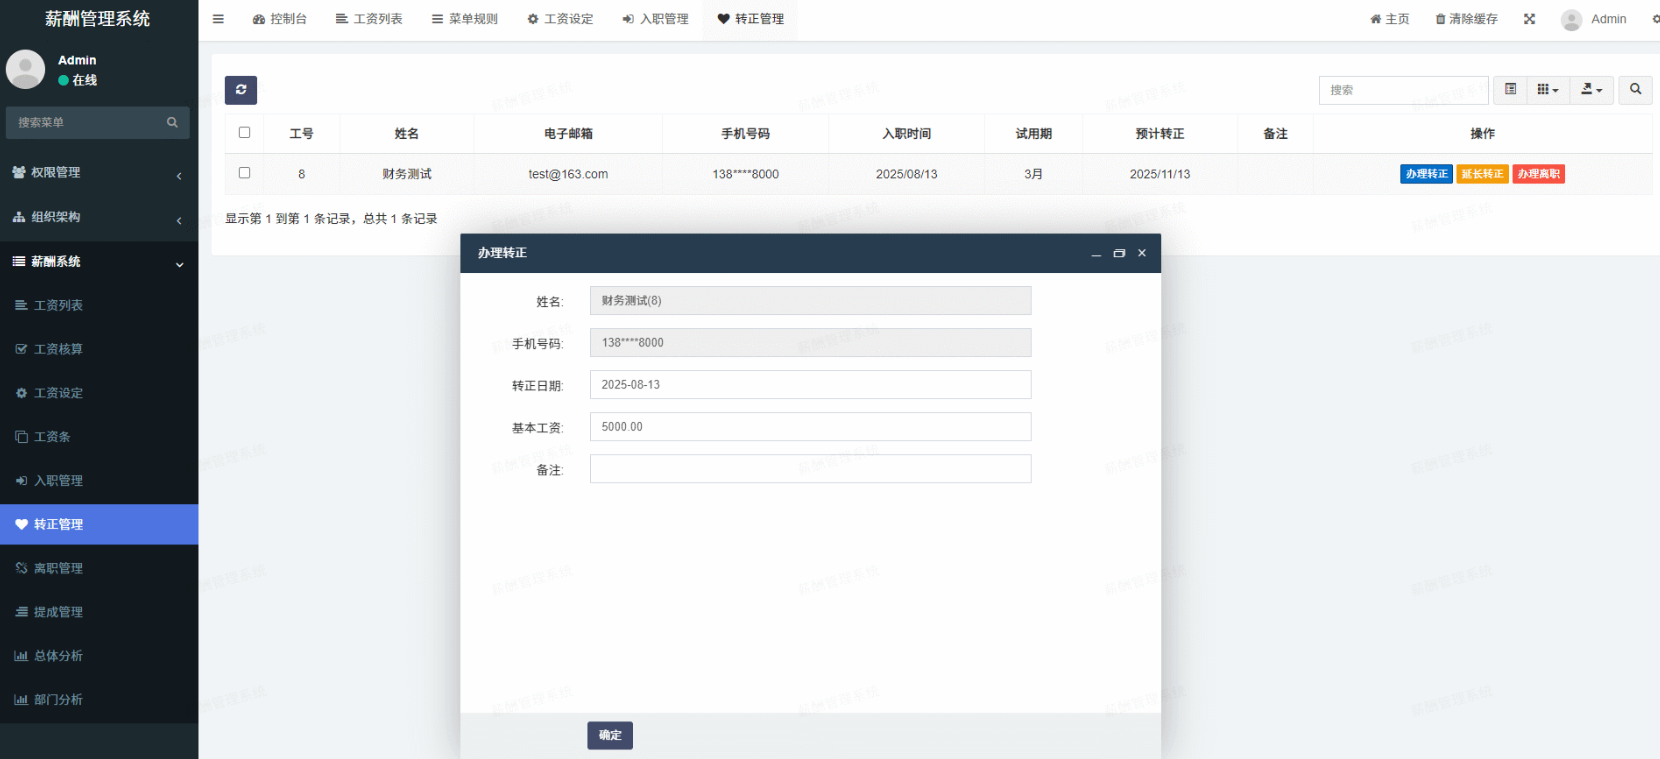Minimize the 办理转正 dialog
This screenshot has height=759, width=1660.
tap(1096, 254)
